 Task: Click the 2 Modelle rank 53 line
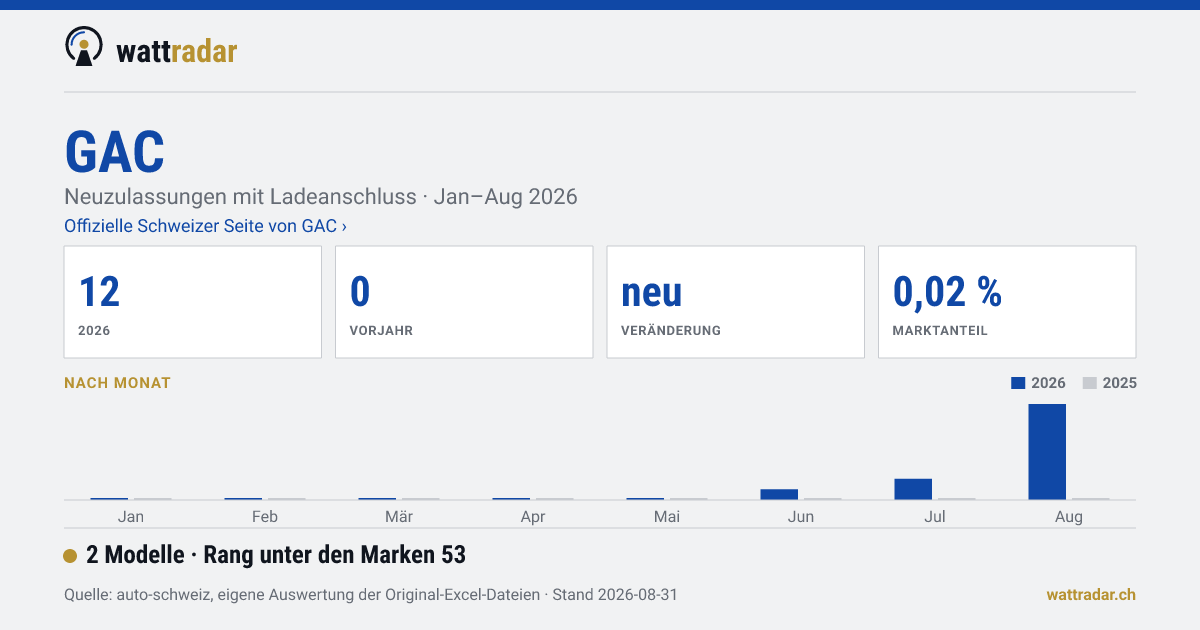click(x=276, y=555)
